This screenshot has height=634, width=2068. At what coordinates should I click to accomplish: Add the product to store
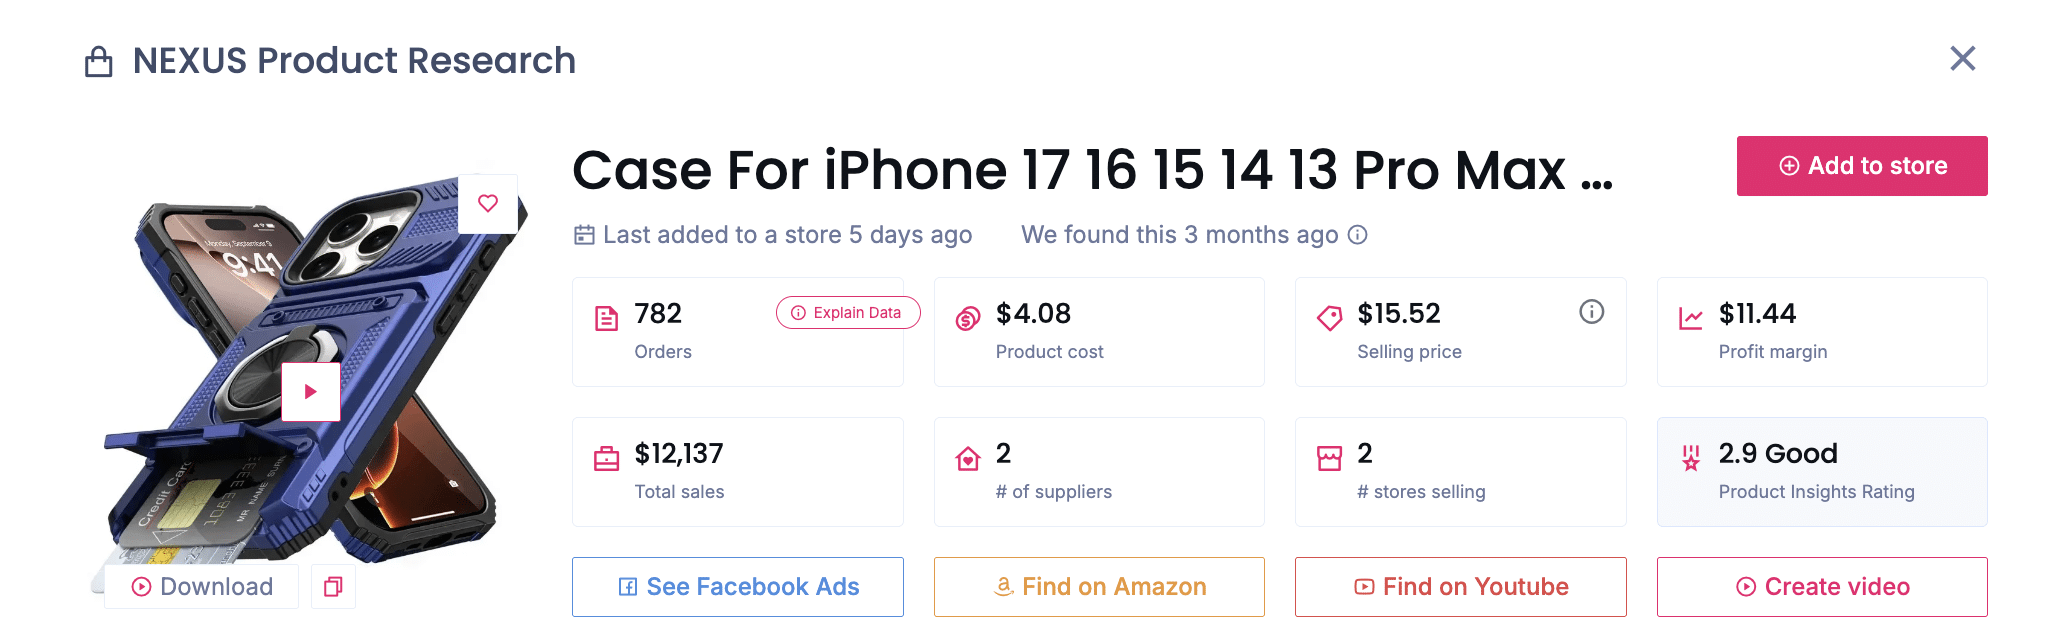pos(1861,166)
